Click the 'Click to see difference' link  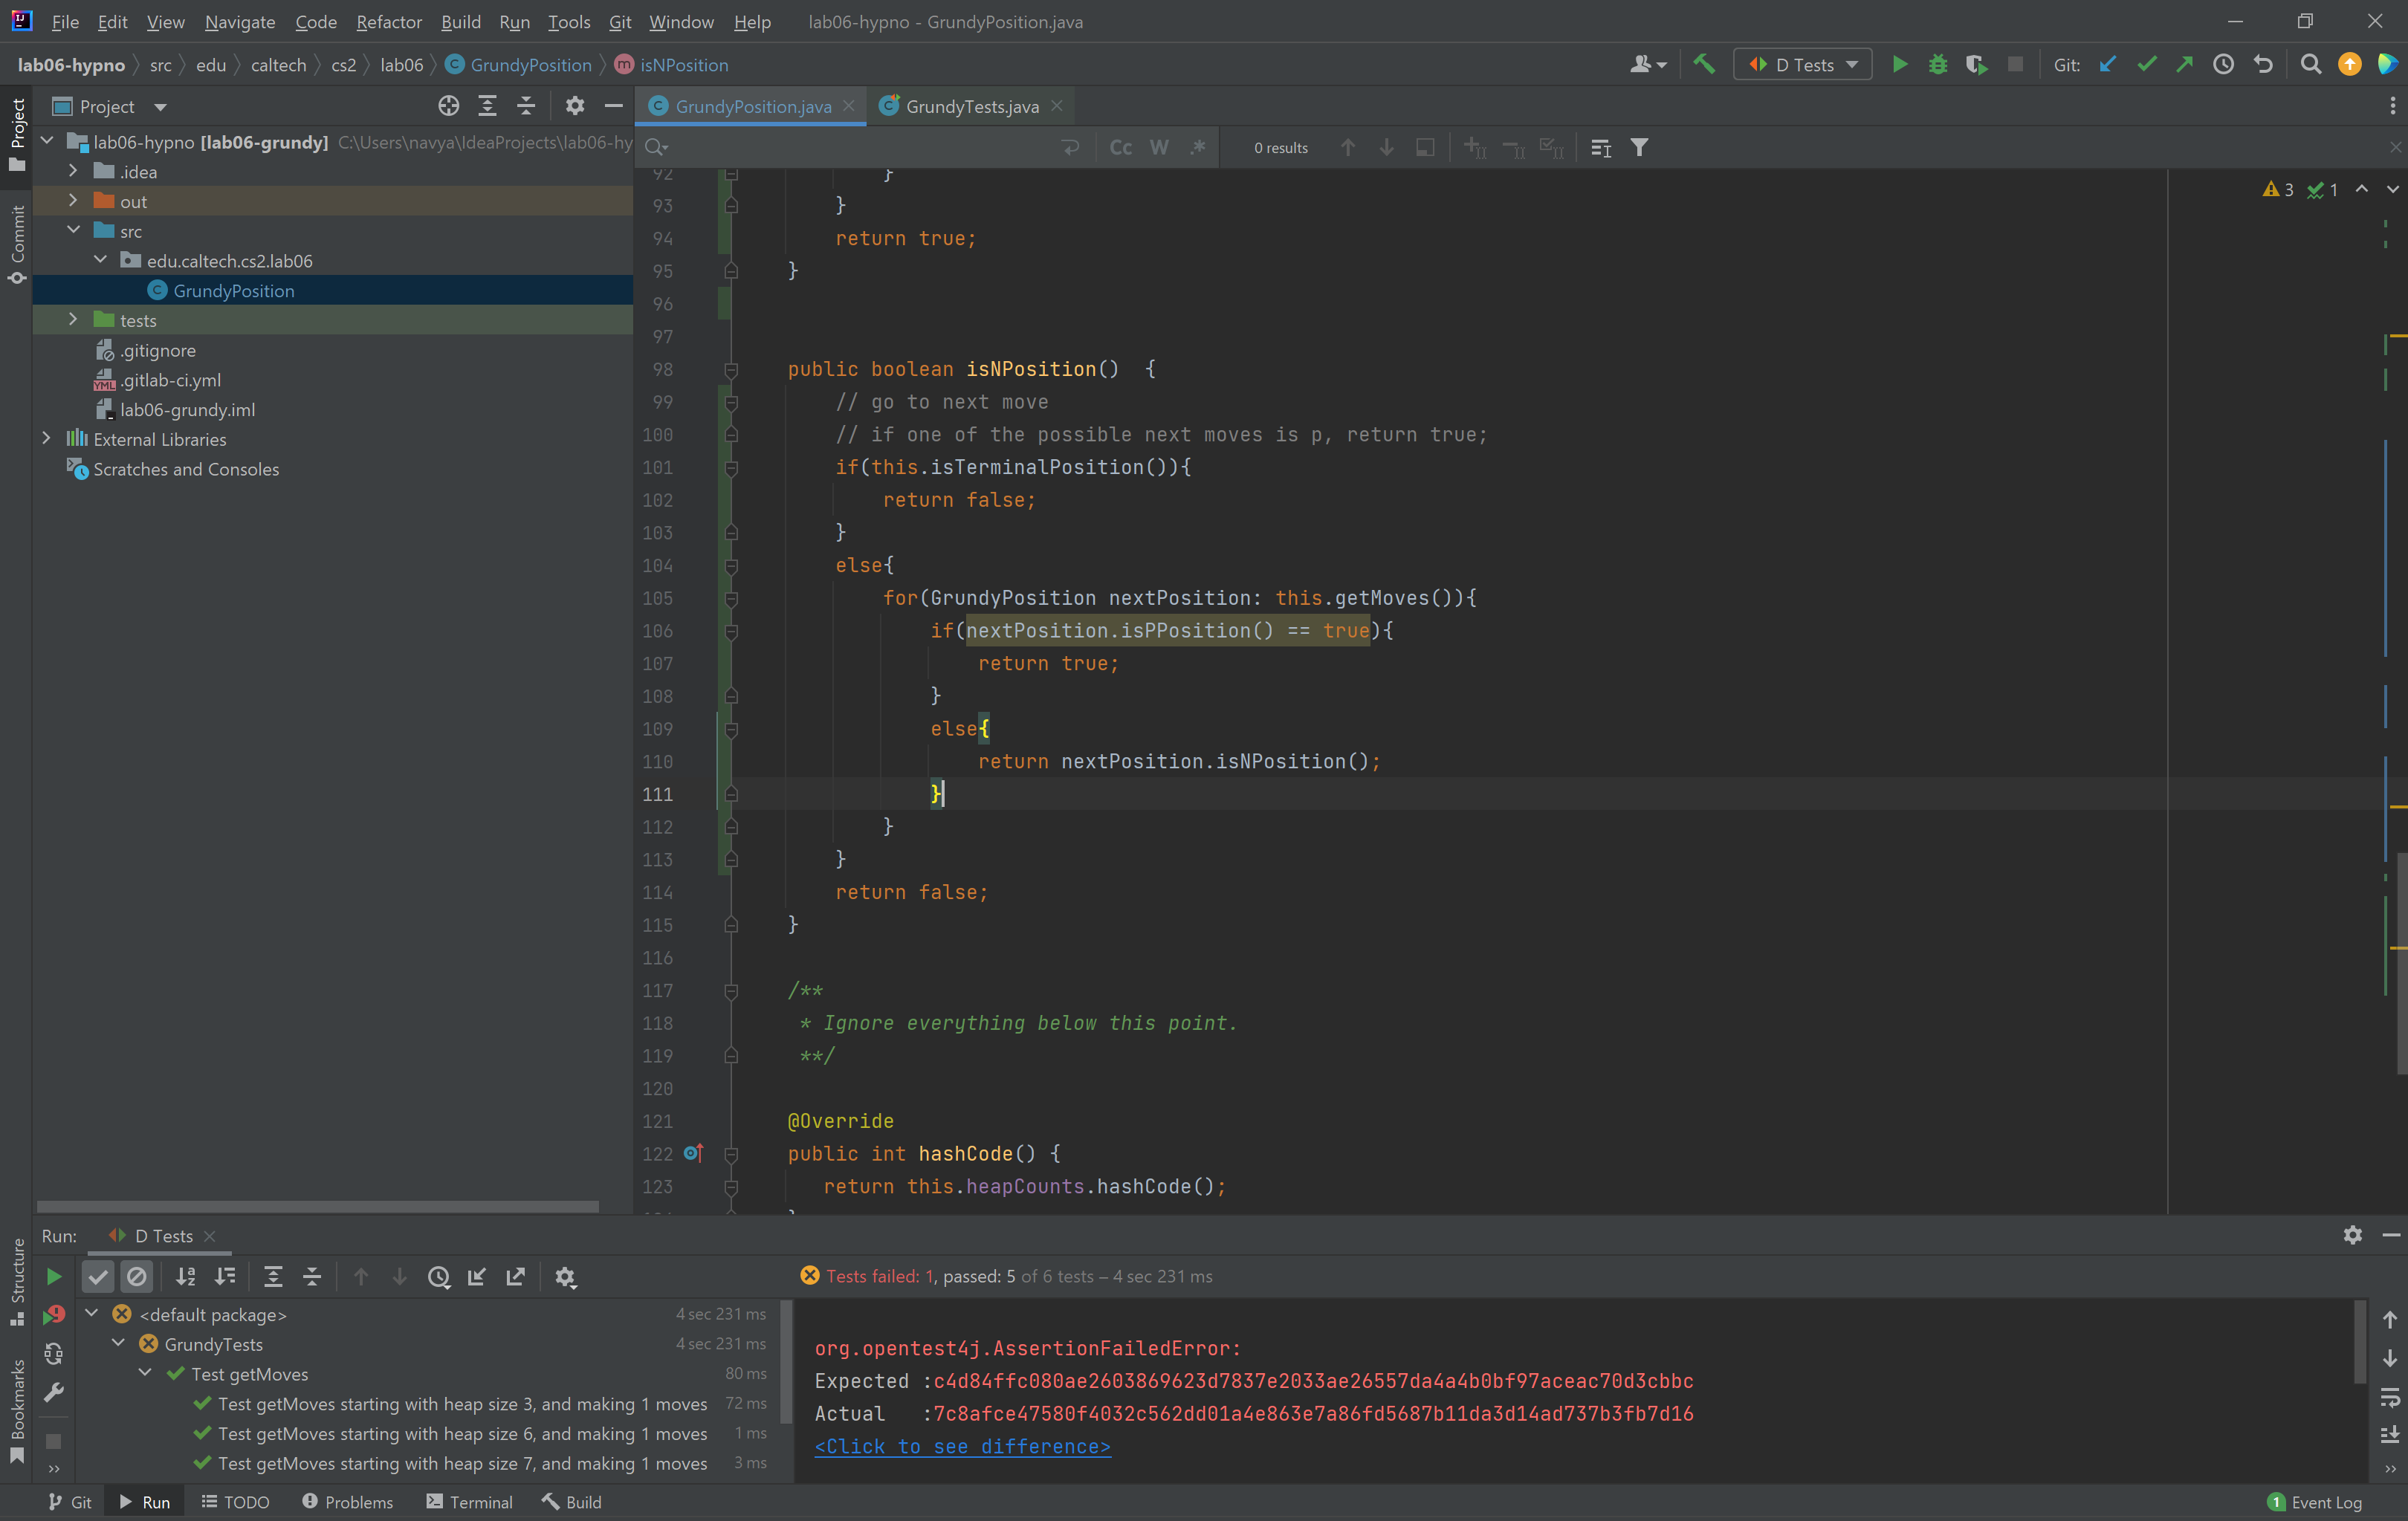pos(962,1447)
